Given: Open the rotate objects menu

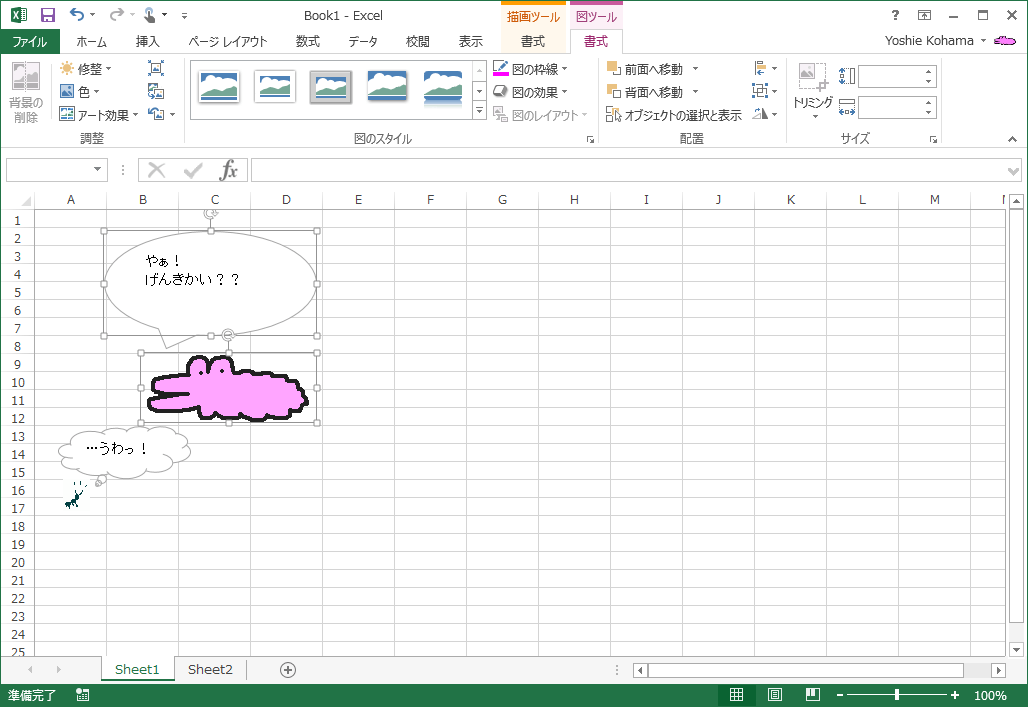Looking at the screenshot, I should pos(764,114).
